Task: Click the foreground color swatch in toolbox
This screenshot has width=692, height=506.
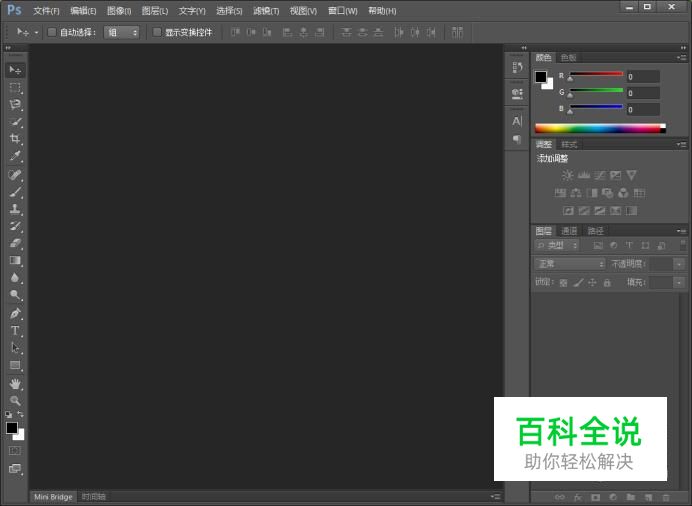Action: [11, 427]
